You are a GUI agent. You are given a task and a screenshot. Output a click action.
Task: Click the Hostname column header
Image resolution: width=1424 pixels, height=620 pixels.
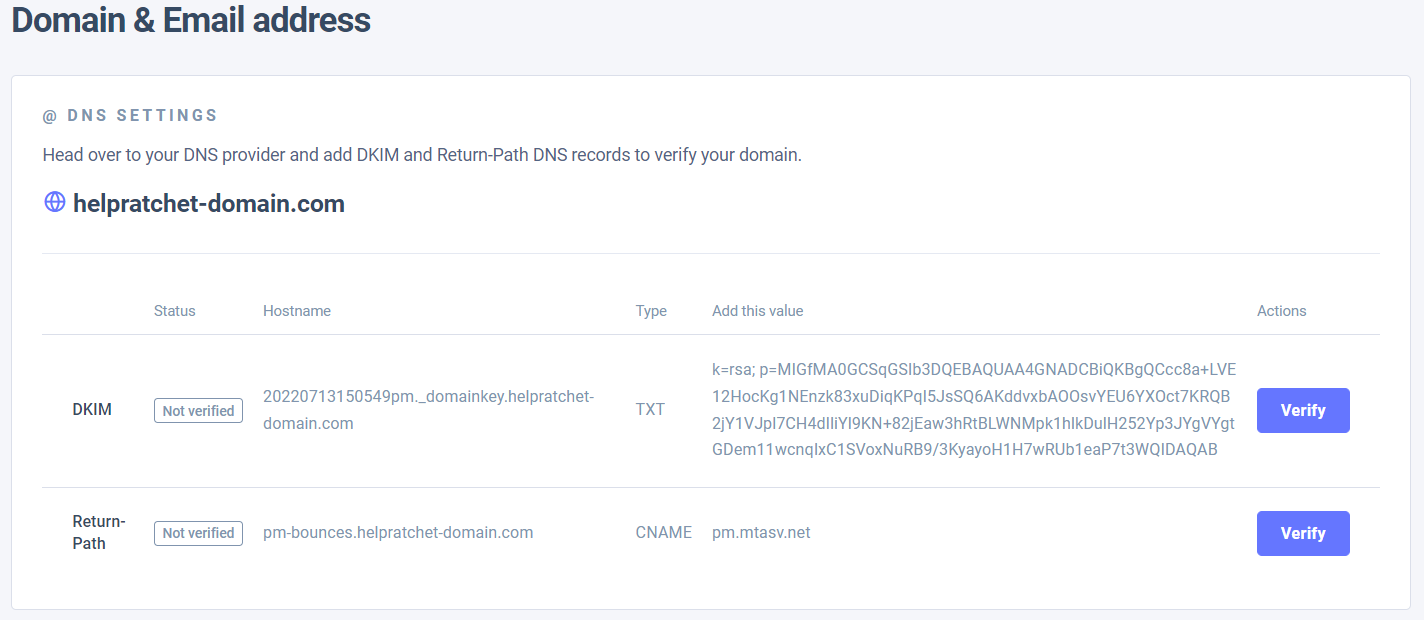(x=297, y=311)
